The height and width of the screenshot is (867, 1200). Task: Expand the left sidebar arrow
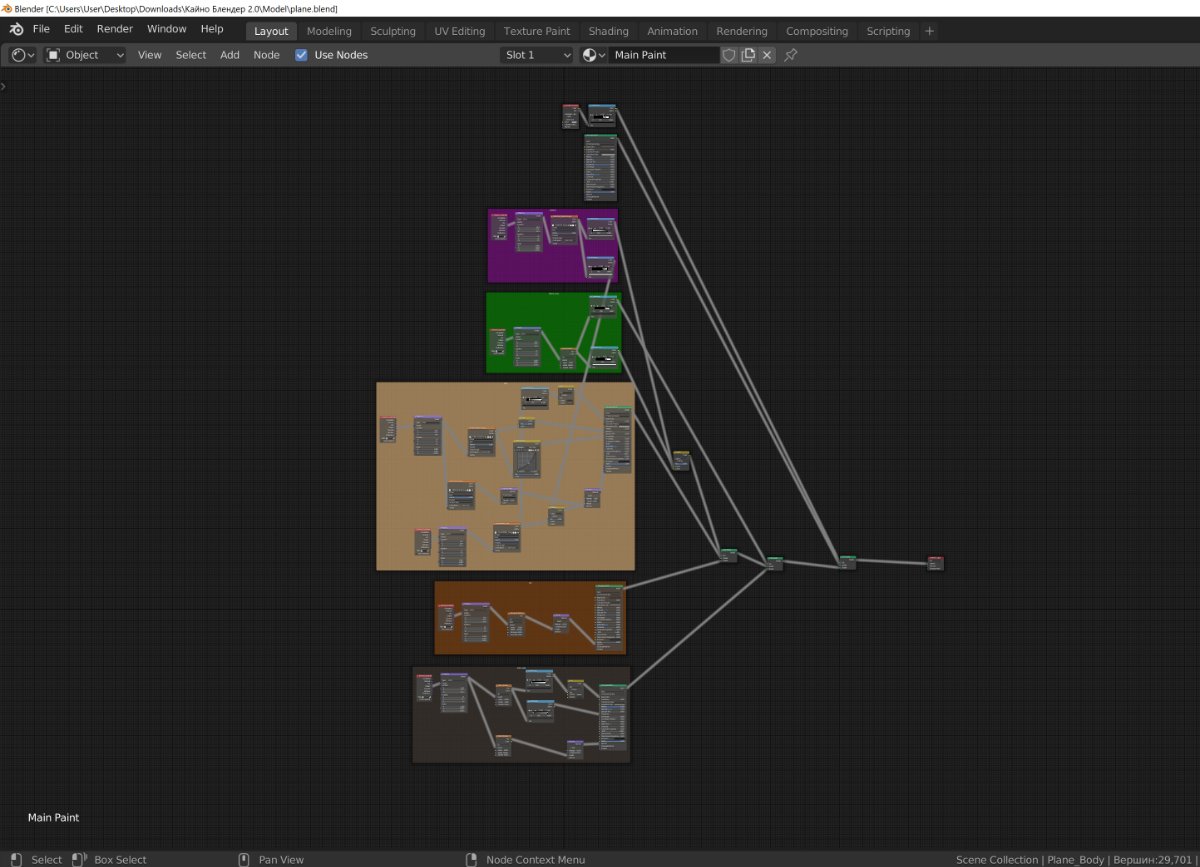click(x=4, y=86)
